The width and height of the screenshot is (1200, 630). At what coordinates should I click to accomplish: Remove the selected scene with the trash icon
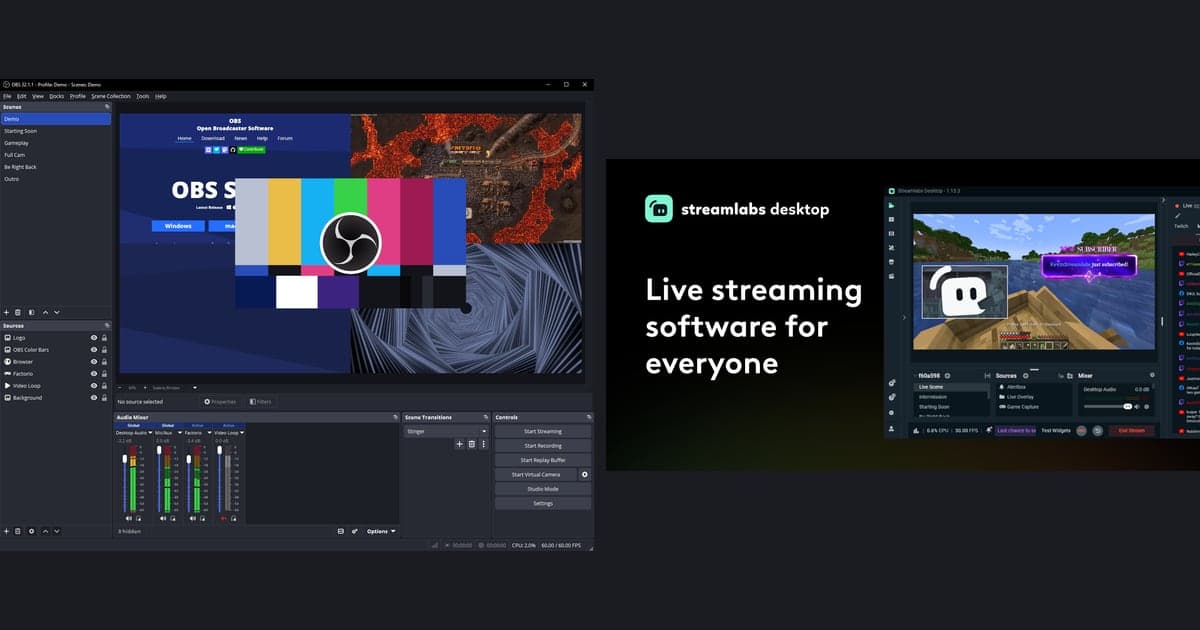click(18, 312)
